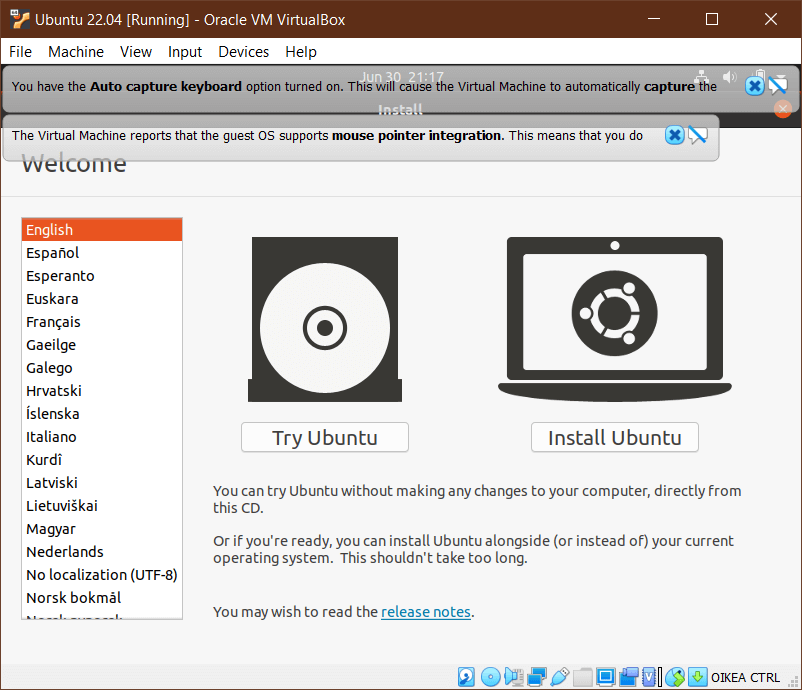Select English in the language list
The image size is (802, 690).
tap(102, 230)
